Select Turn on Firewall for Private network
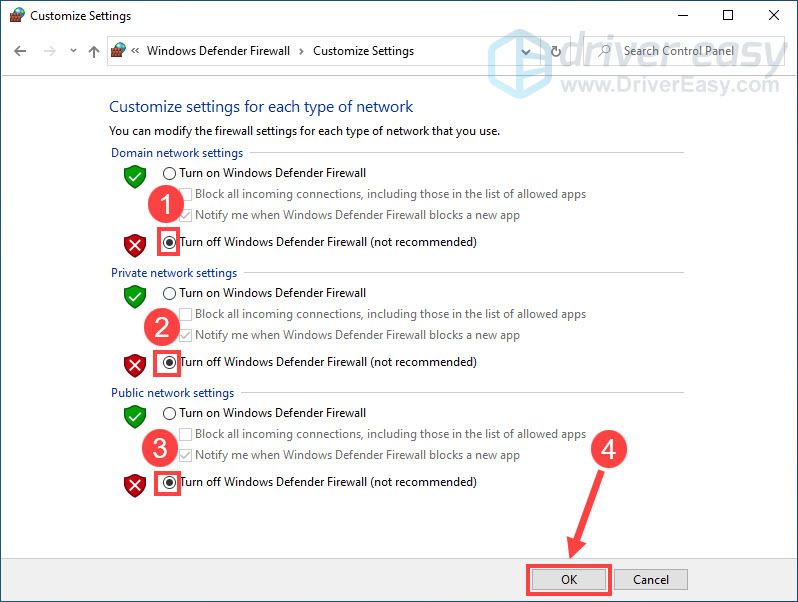The height and width of the screenshot is (602, 798). tap(169, 293)
